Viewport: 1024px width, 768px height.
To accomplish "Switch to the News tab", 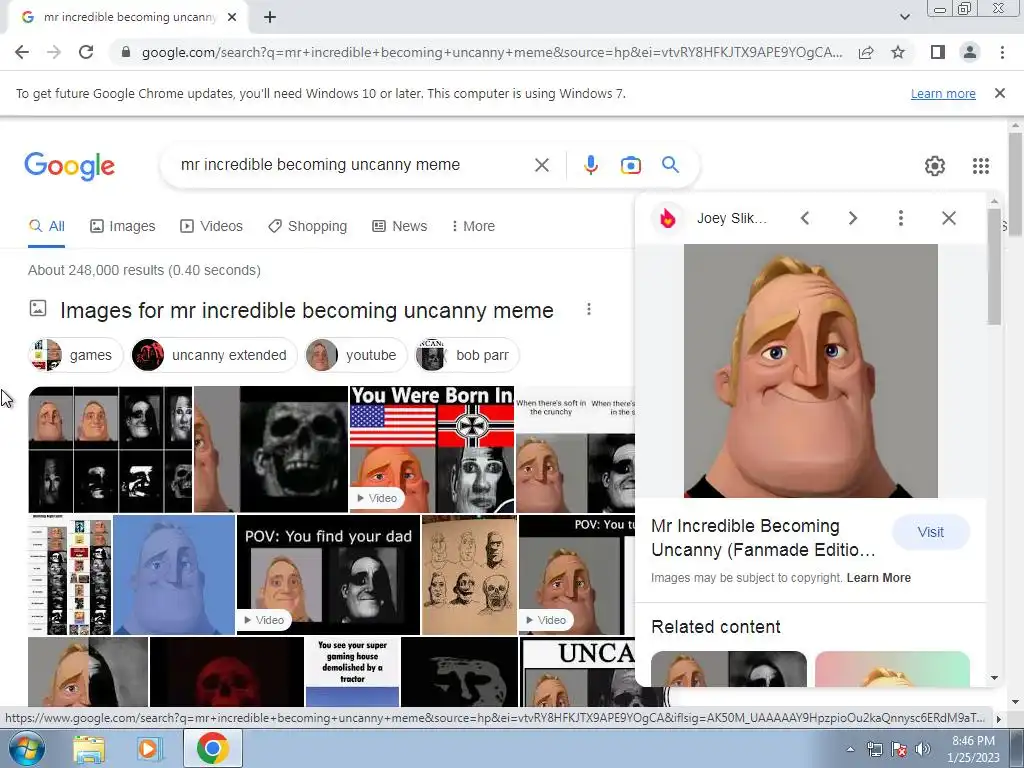I will [x=399, y=226].
